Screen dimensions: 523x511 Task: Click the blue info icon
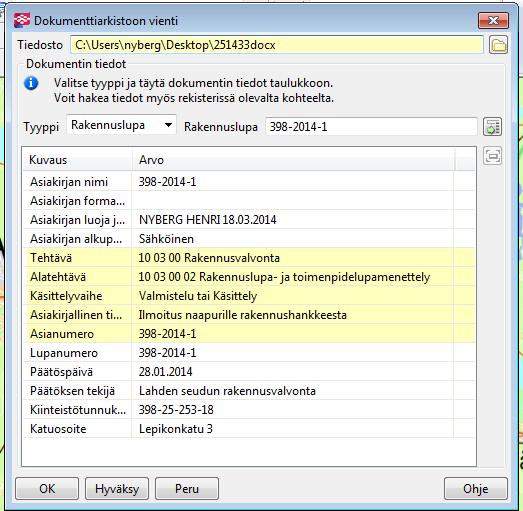click(x=31, y=83)
